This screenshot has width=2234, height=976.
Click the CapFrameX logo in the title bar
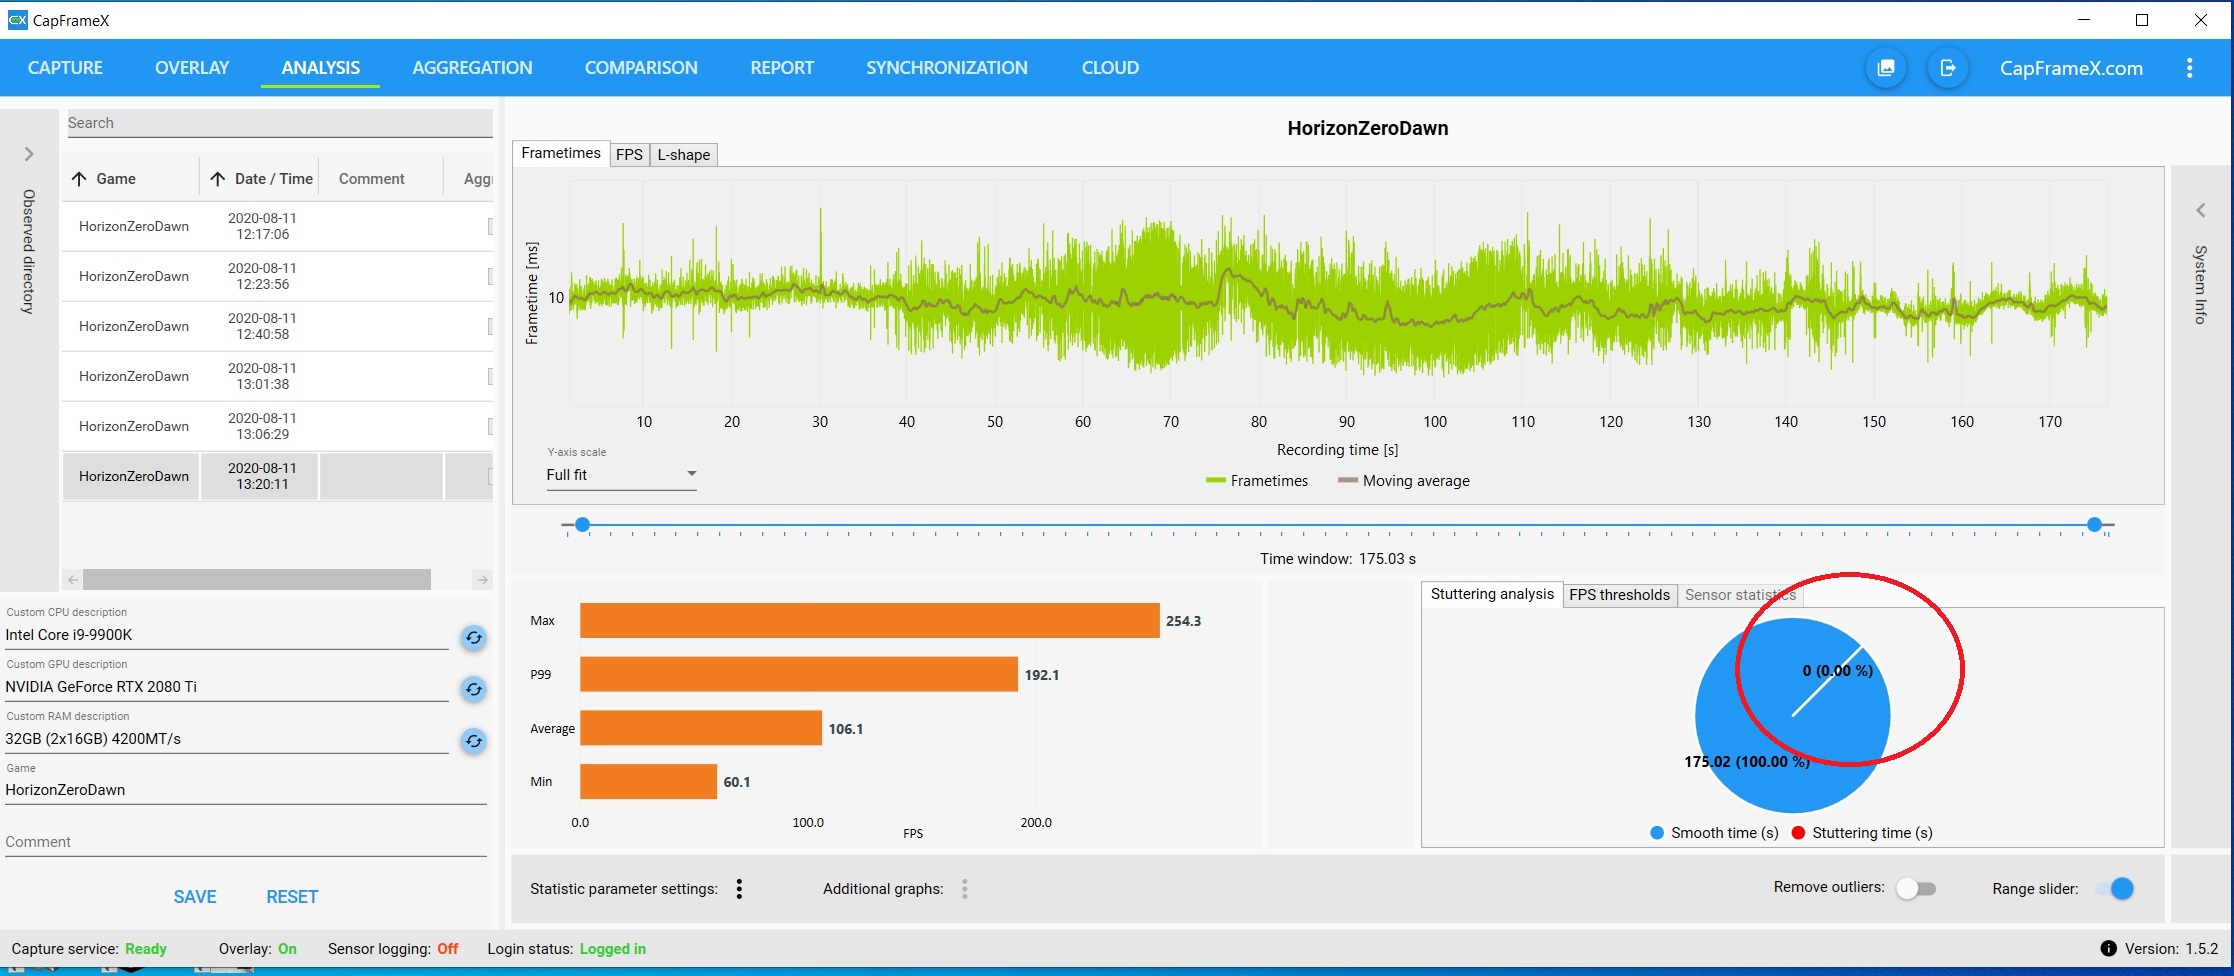click(x=17, y=20)
